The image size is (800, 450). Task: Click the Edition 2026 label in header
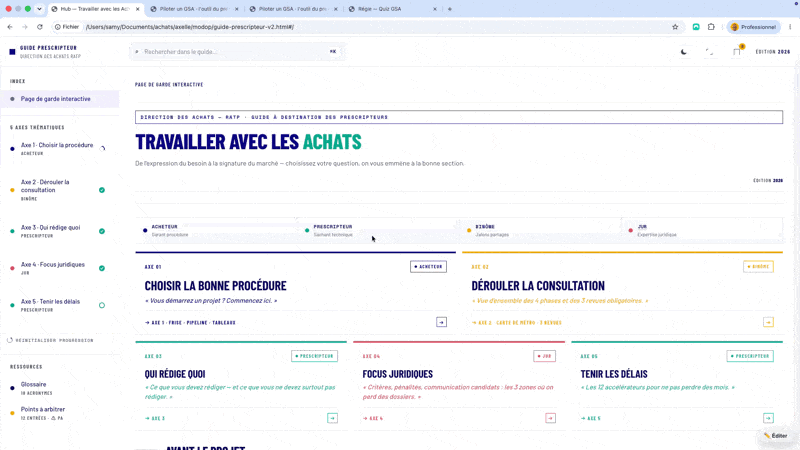(x=772, y=52)
